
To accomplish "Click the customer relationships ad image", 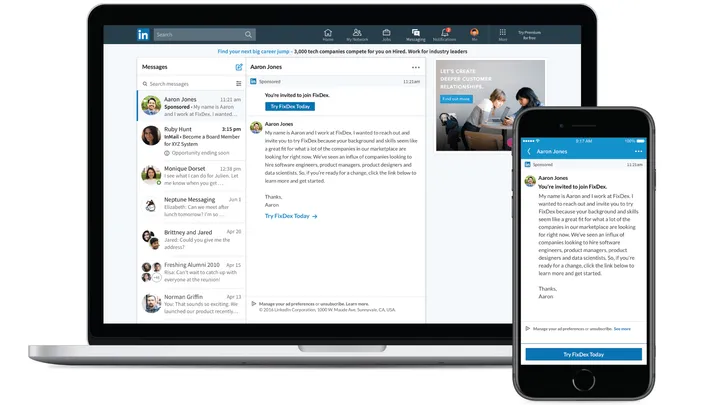I will 490,105.
